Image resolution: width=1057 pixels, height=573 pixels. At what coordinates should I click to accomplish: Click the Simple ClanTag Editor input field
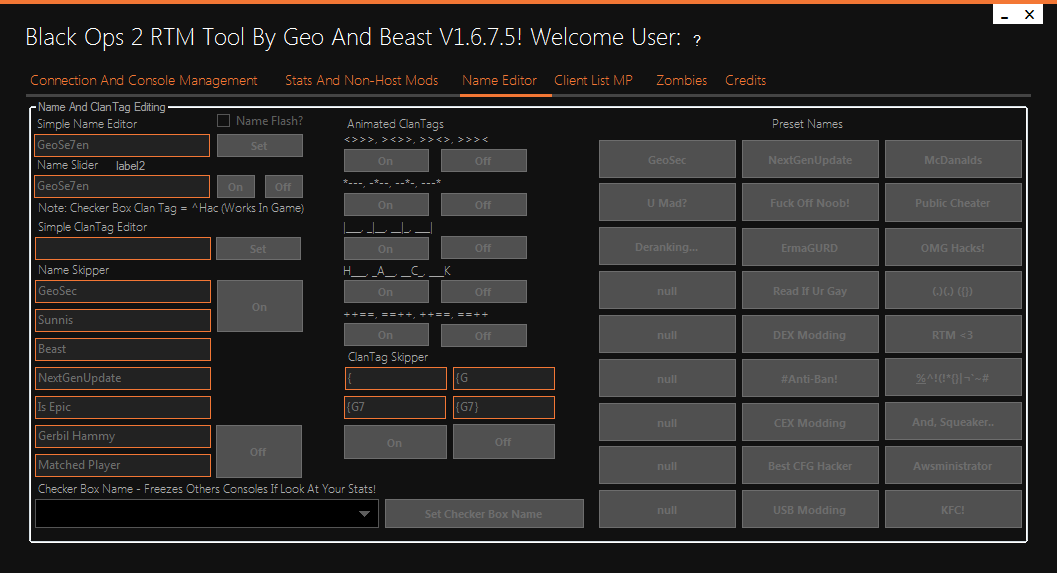[123, 248]
